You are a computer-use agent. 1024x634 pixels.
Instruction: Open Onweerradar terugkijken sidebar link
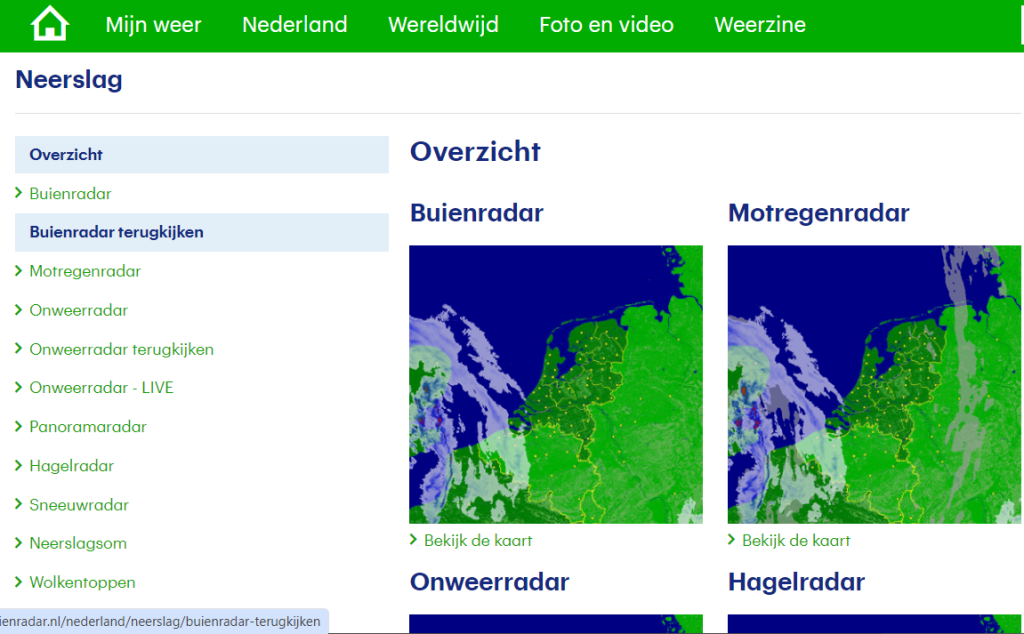(121, 349)
